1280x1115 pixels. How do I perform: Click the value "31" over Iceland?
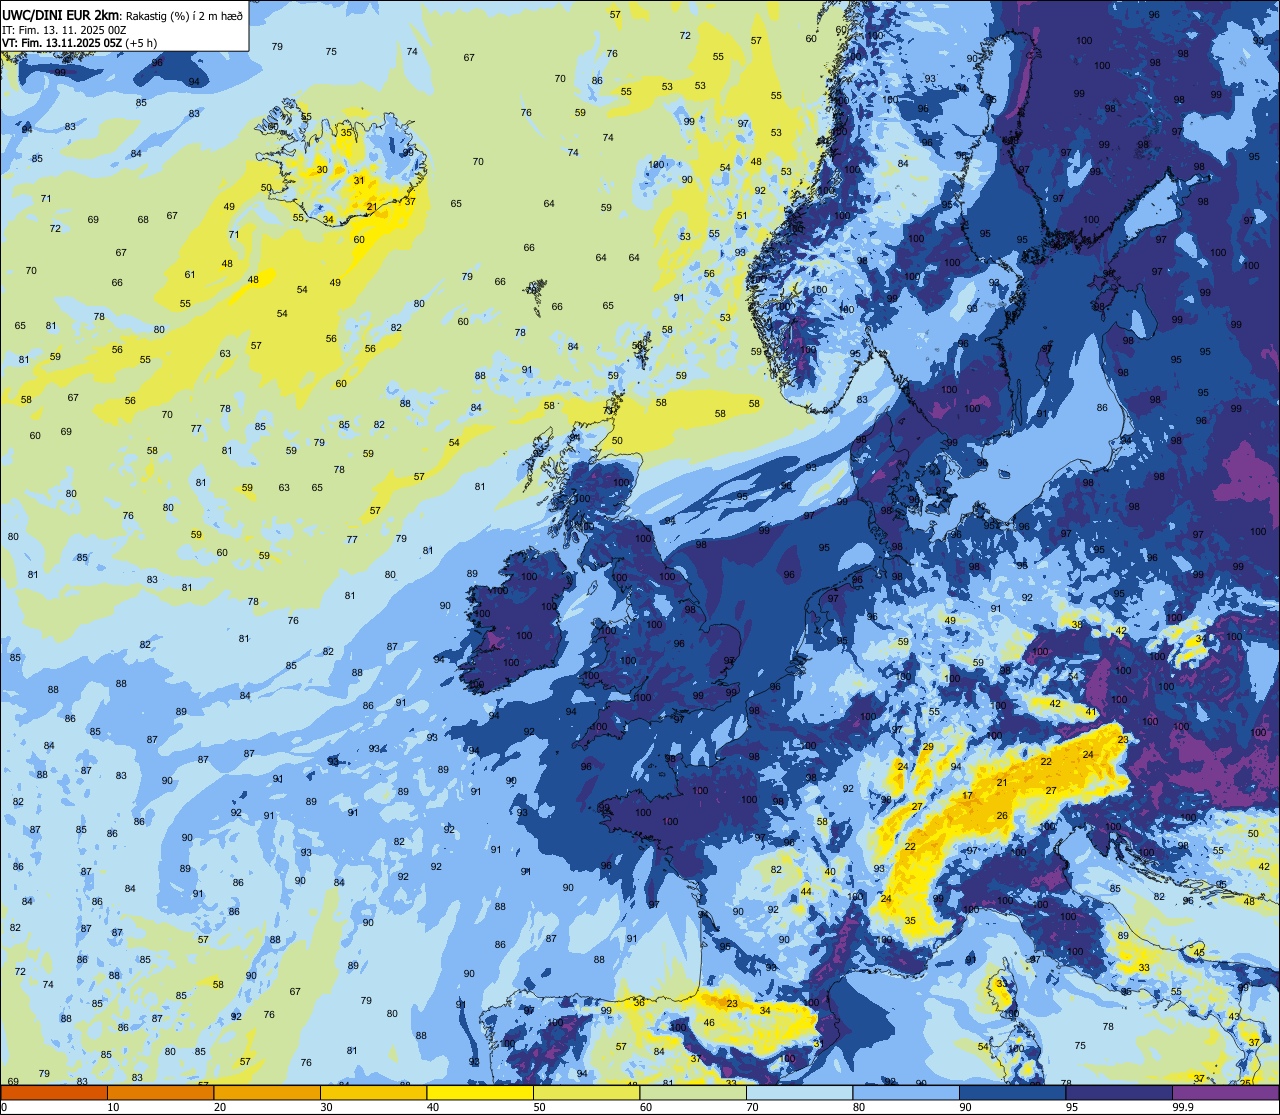click(x=359, y=180)
